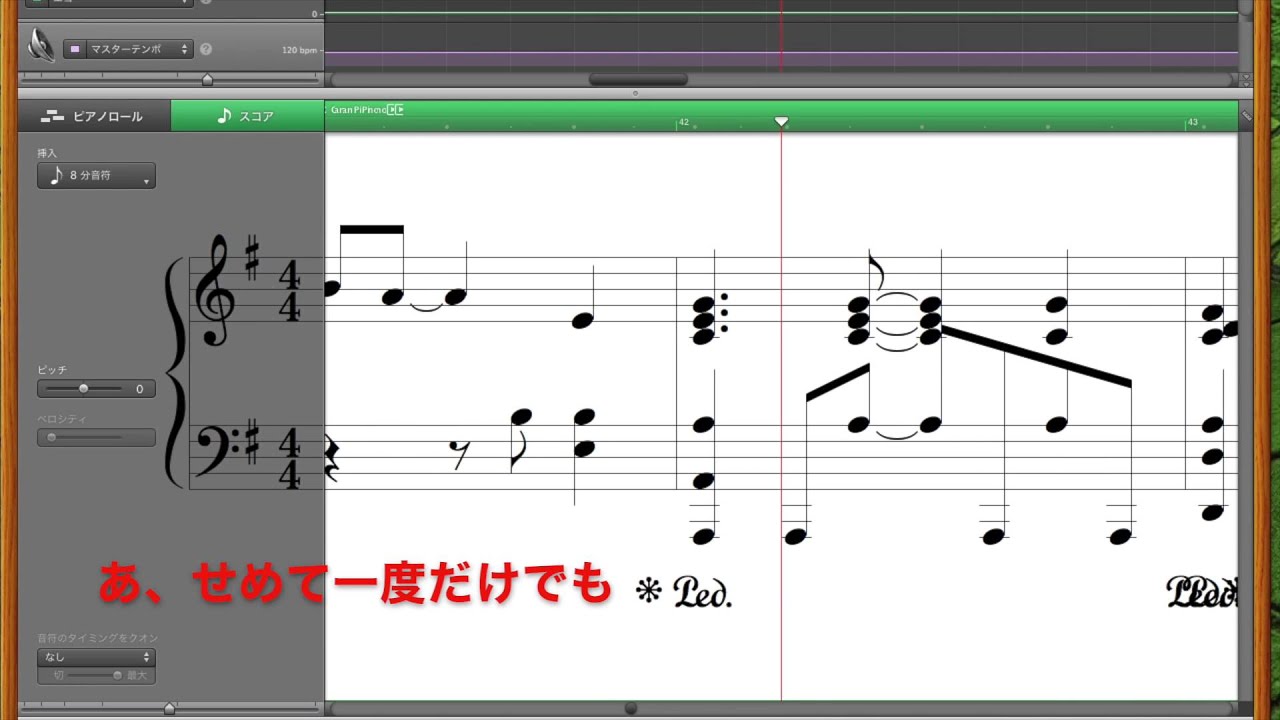Open help for the master tempo track

(206, 49)
